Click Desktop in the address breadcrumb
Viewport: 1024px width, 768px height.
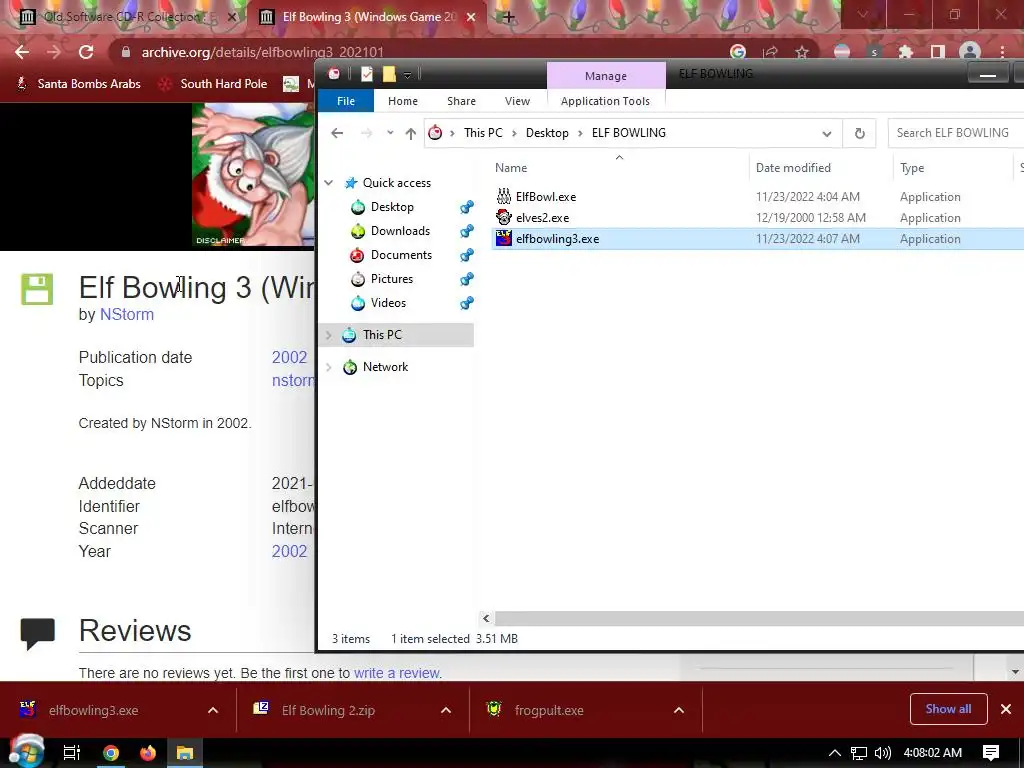click(547, 133)
